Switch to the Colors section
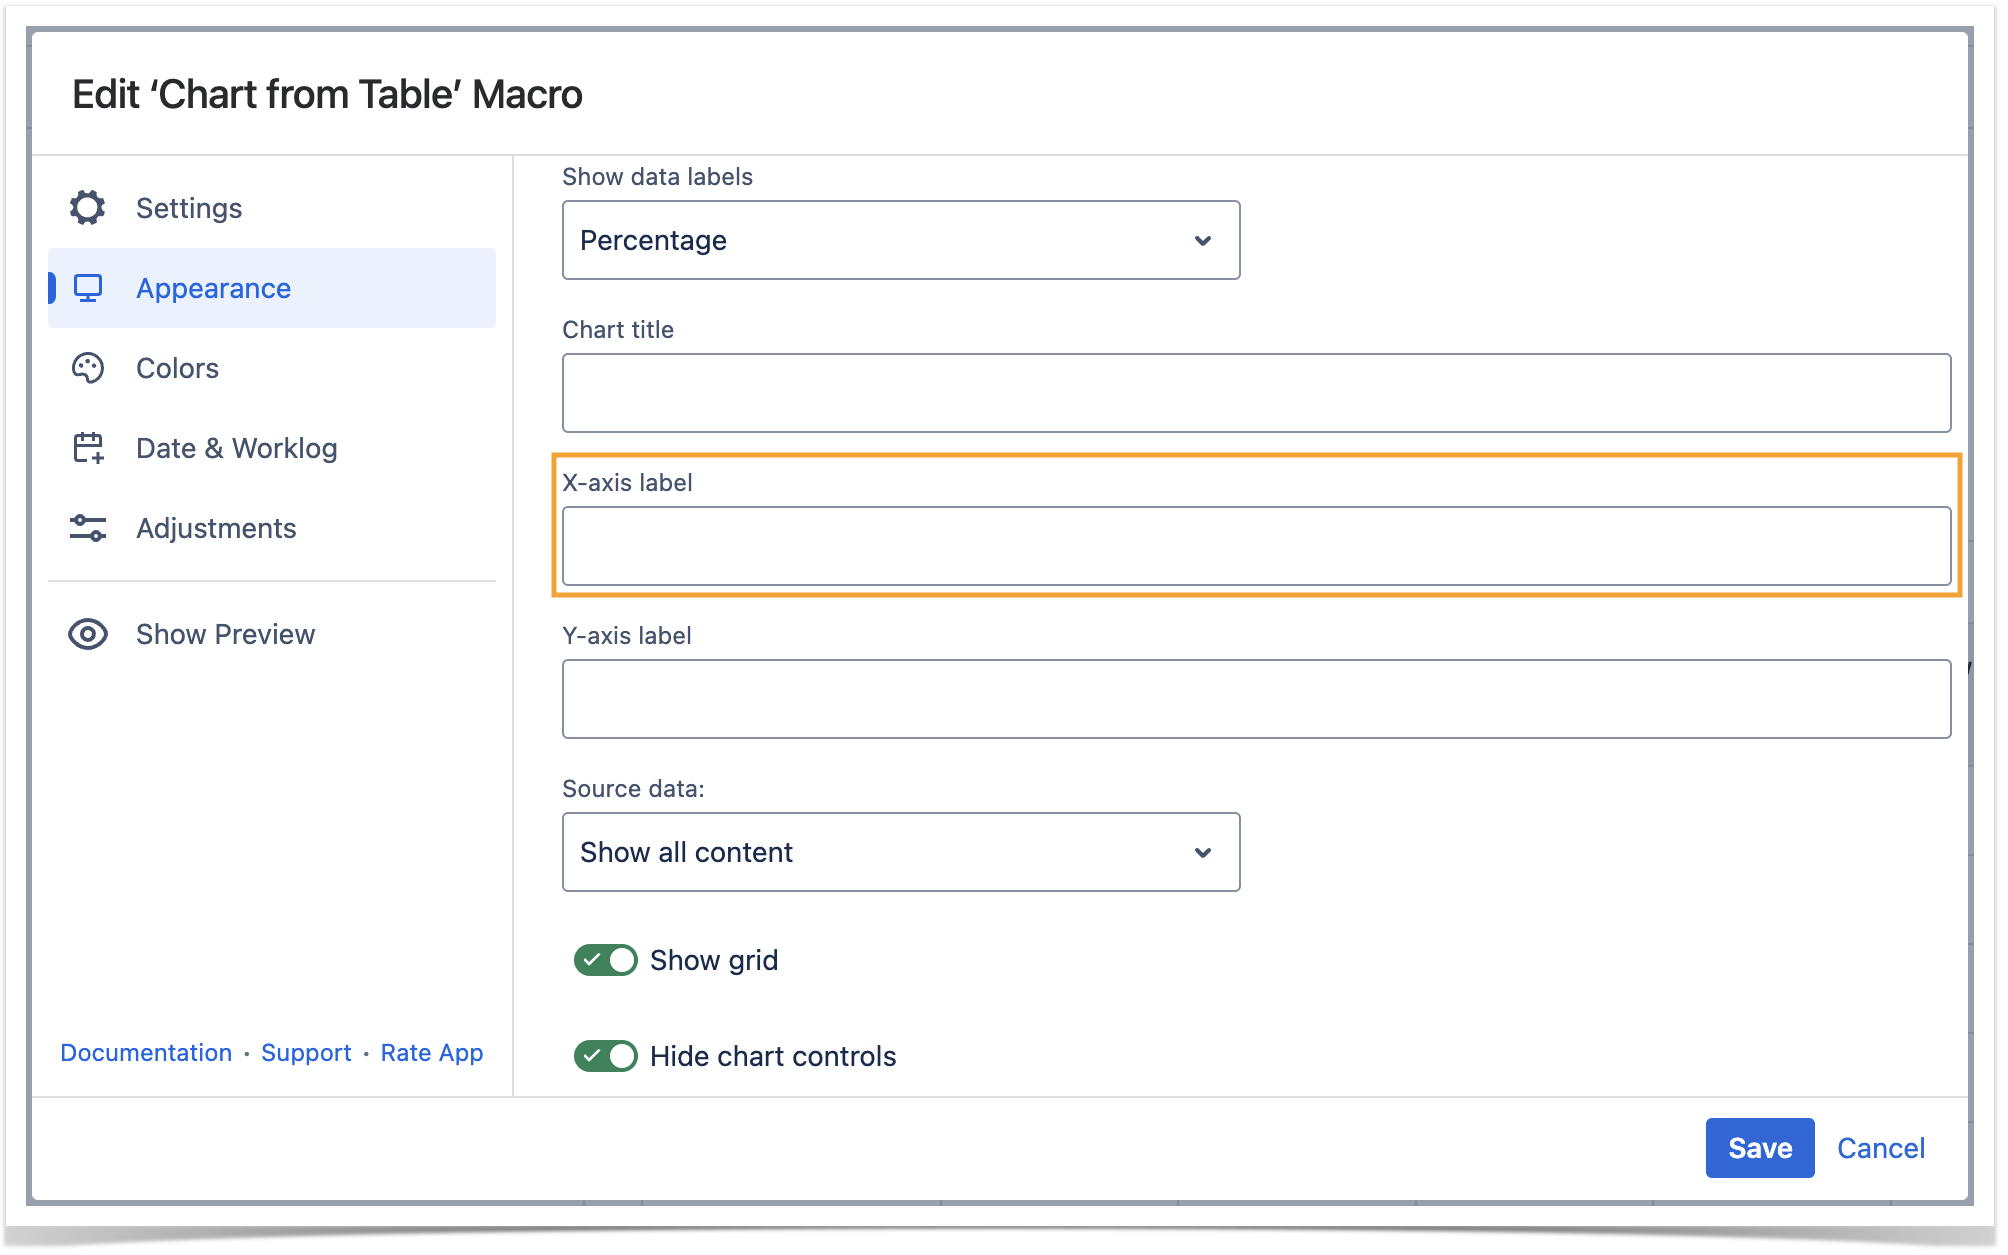Screen dimensions: 2008x1255 (x=178, y=368)
